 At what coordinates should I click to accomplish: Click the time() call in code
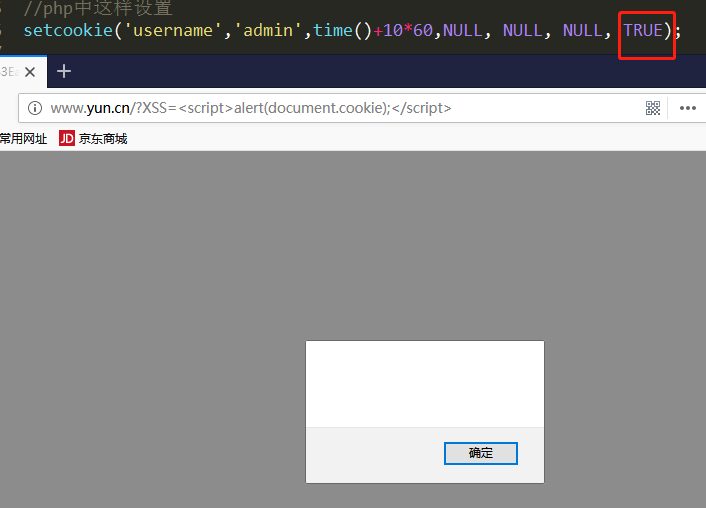(x=342, y=31)
